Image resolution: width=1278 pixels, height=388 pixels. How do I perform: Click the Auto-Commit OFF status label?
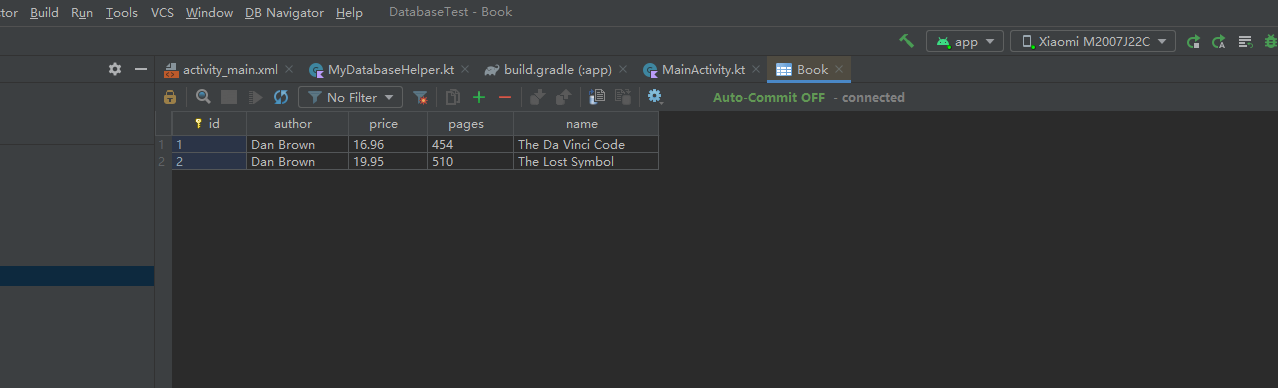769,97
